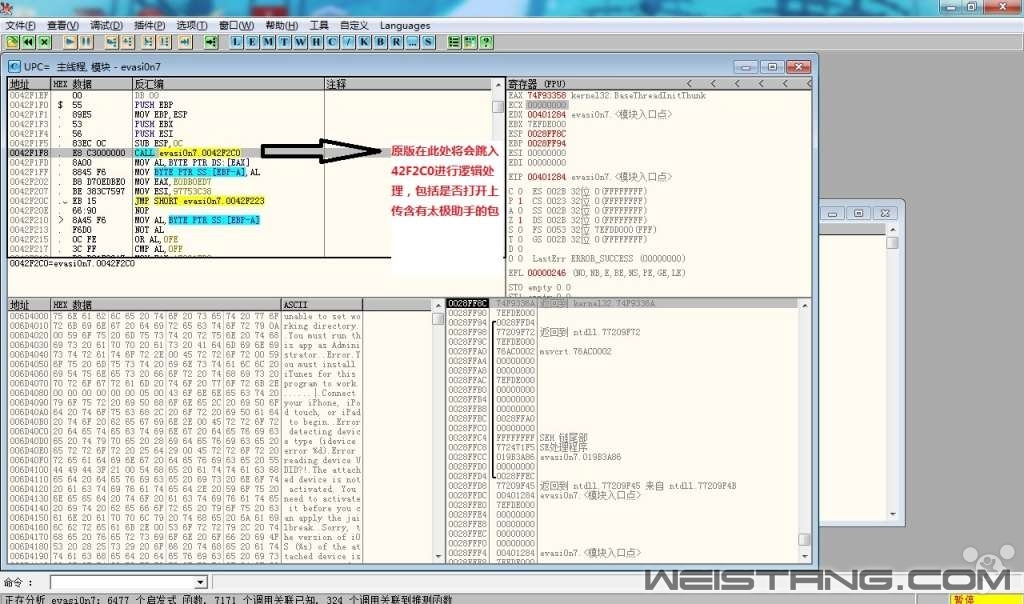
Task: Expand the command line dropdown arrow
Action: (x=200, y=582)
